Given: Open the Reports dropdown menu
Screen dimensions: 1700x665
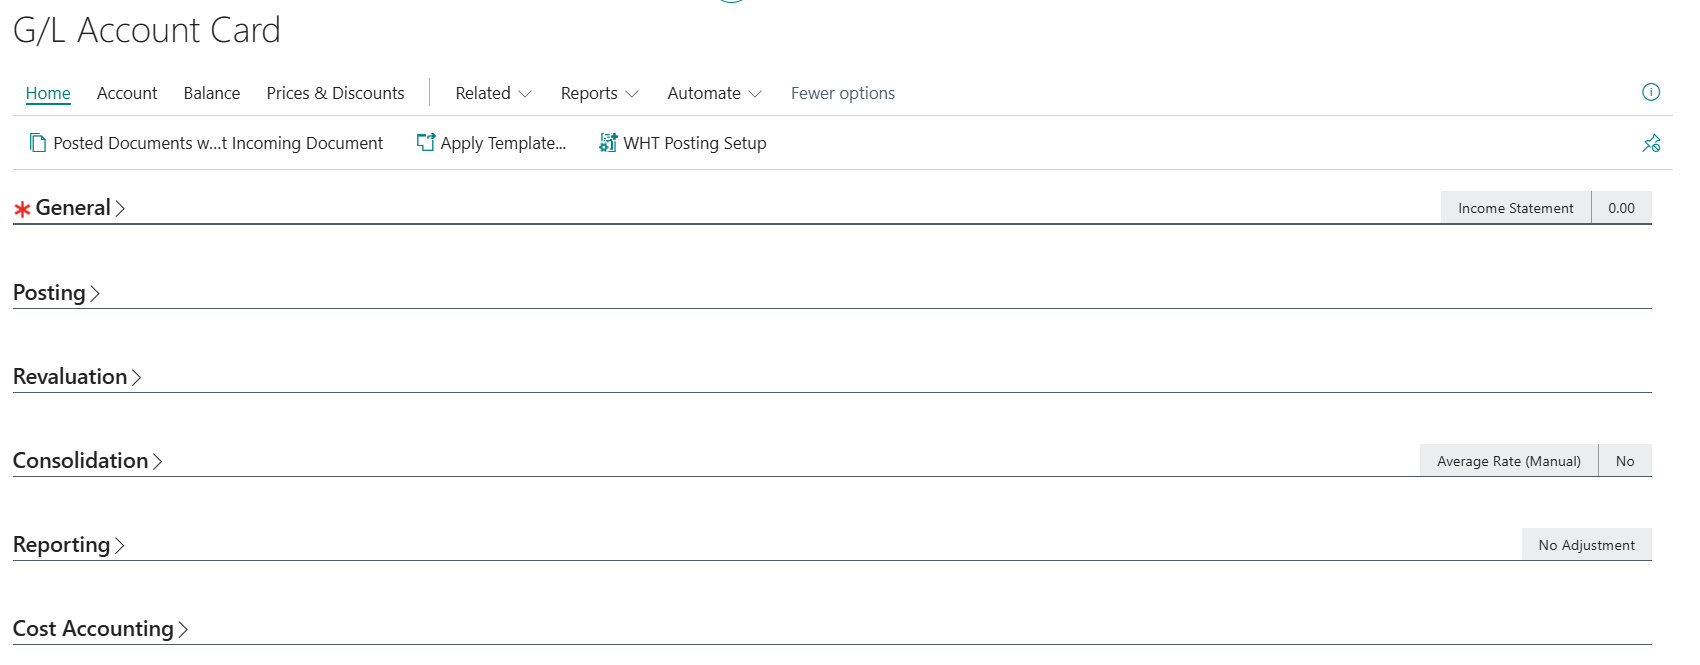Looking at the screenshot, I should tap(599, 93).
